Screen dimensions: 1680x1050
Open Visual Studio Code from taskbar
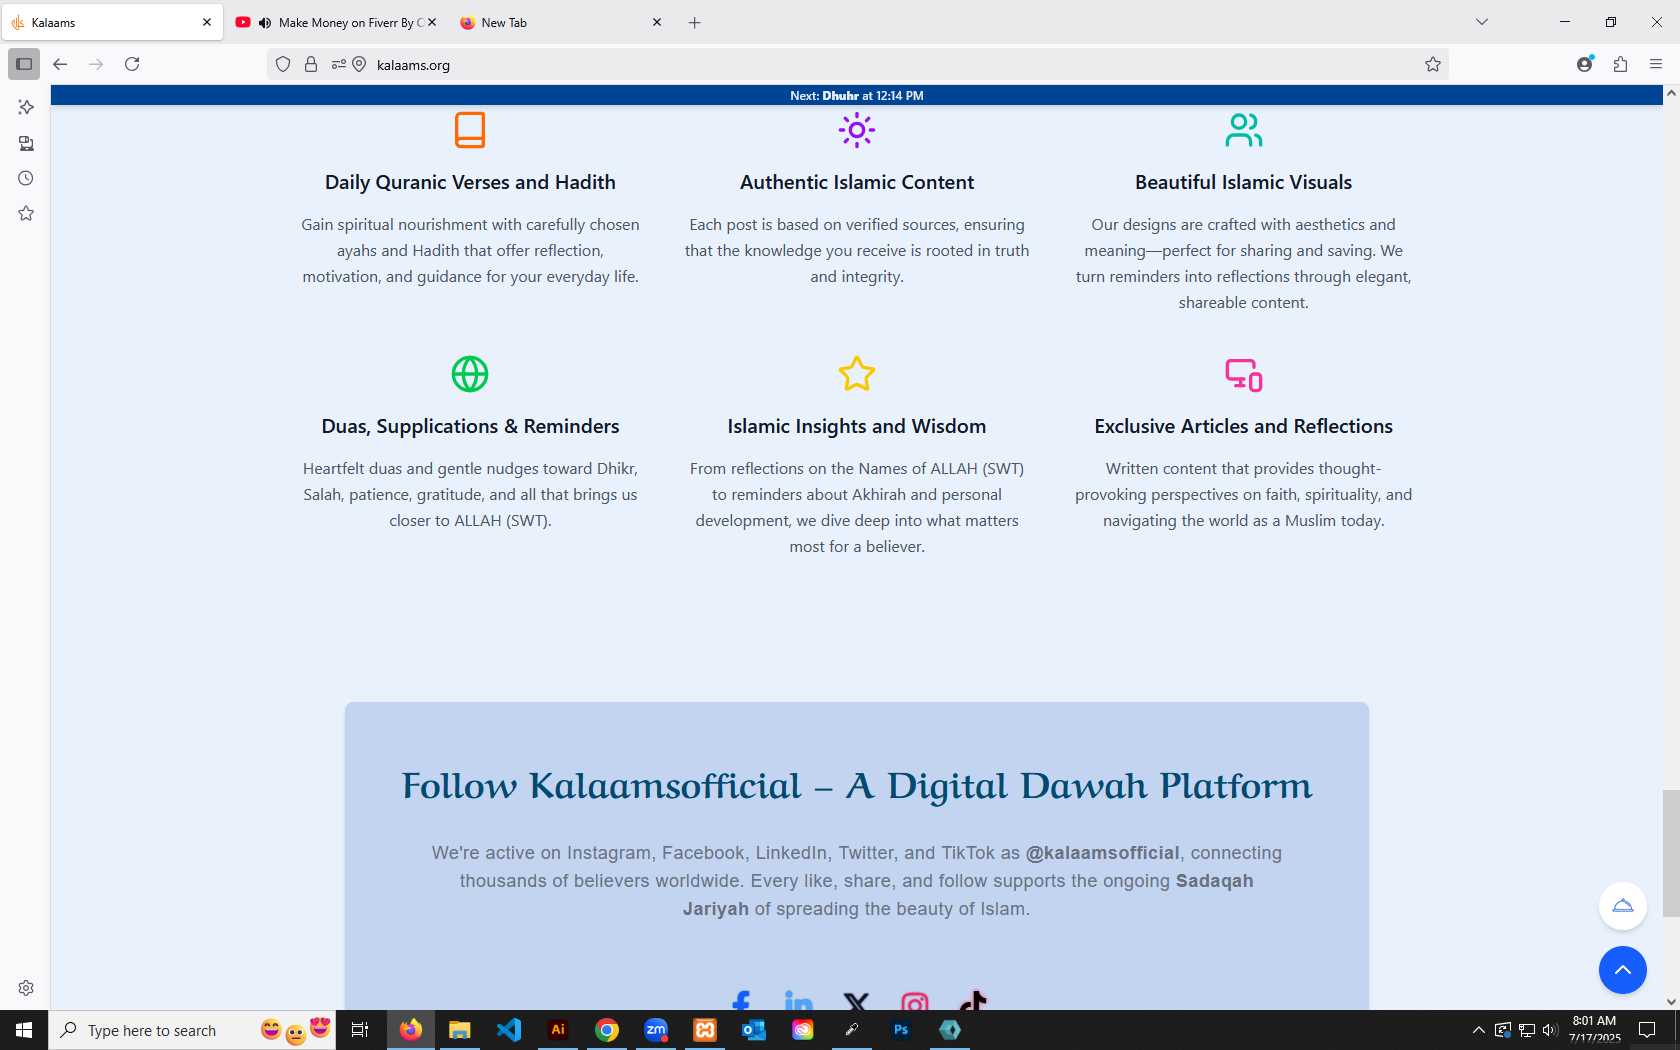point(509,1030)
